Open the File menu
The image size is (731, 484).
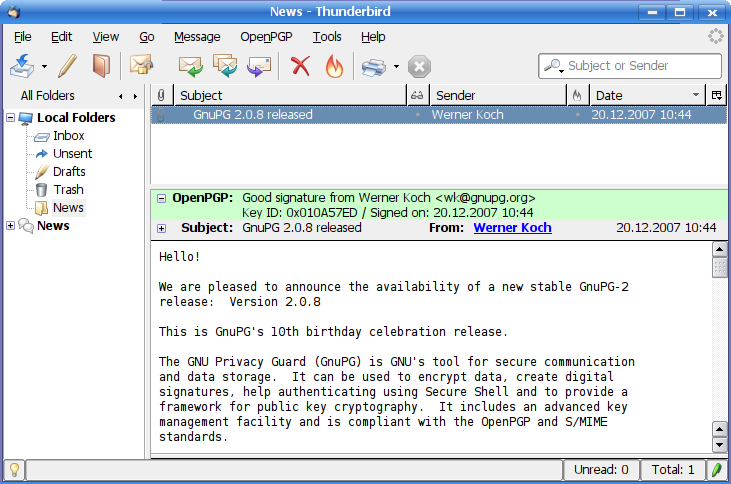pos(22,36)
